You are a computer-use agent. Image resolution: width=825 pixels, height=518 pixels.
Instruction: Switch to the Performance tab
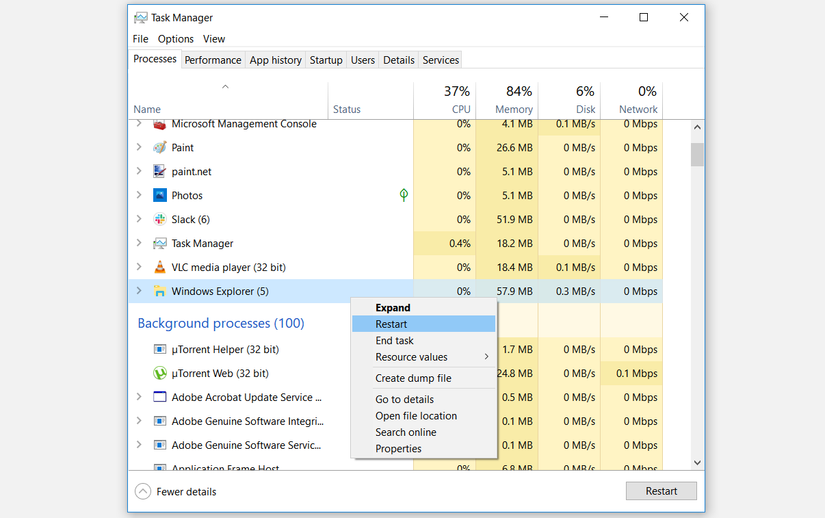click(213, 60)
